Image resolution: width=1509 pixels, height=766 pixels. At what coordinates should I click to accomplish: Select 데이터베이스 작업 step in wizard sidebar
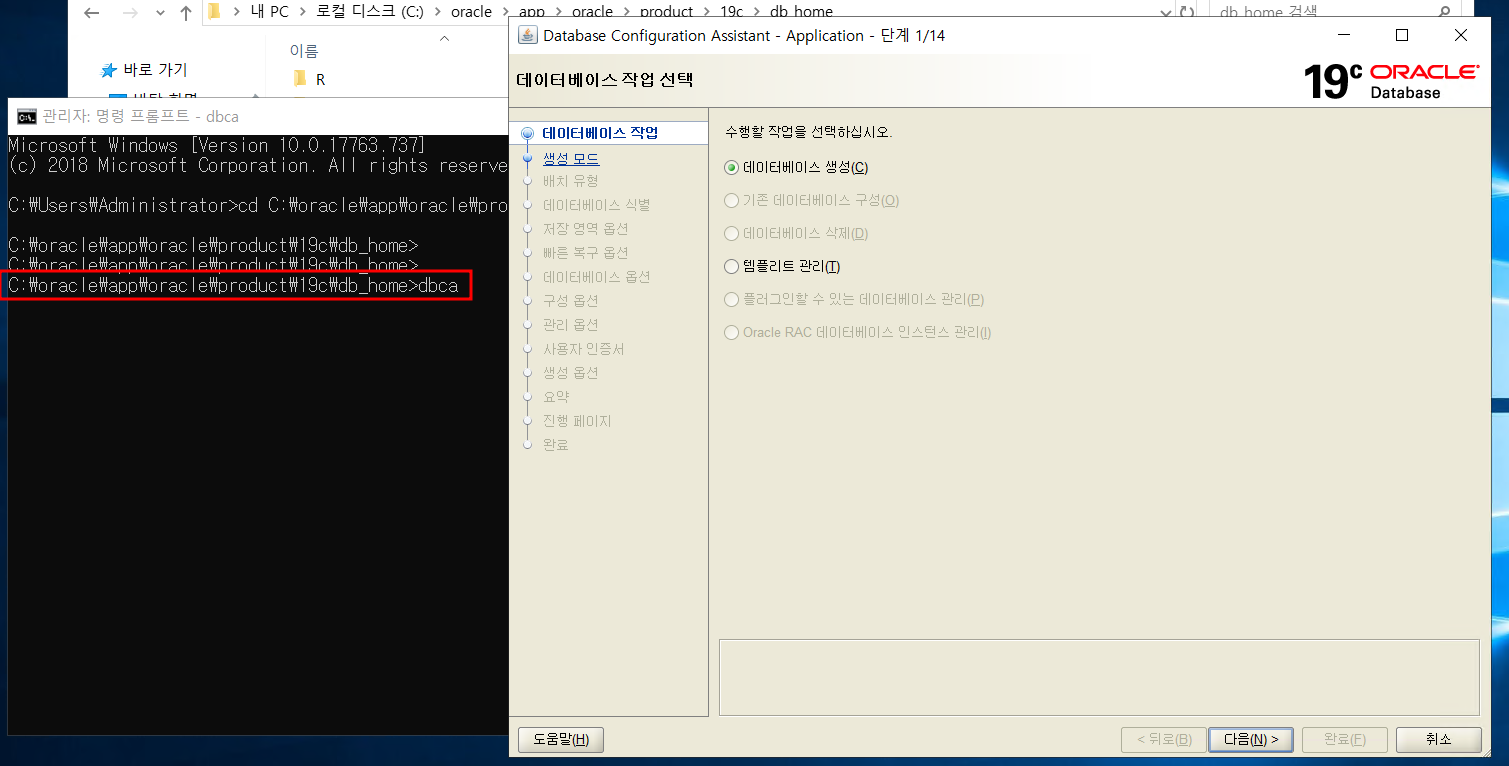click(600, 133)
